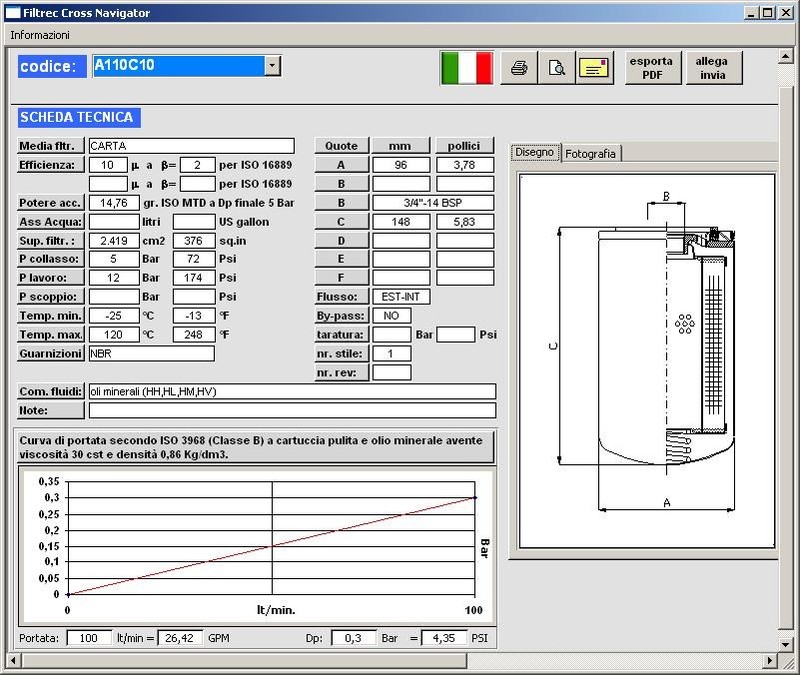The image size is (800, 675).
Task: Click the Media filtr. label button
Action: (x=51, y=146)
